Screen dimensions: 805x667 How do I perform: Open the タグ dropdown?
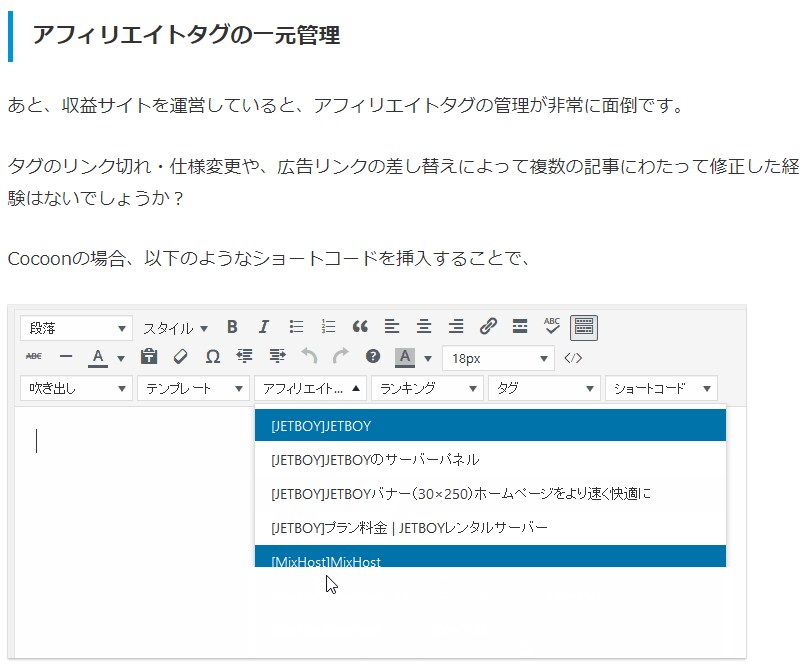[x=544, y=388]
